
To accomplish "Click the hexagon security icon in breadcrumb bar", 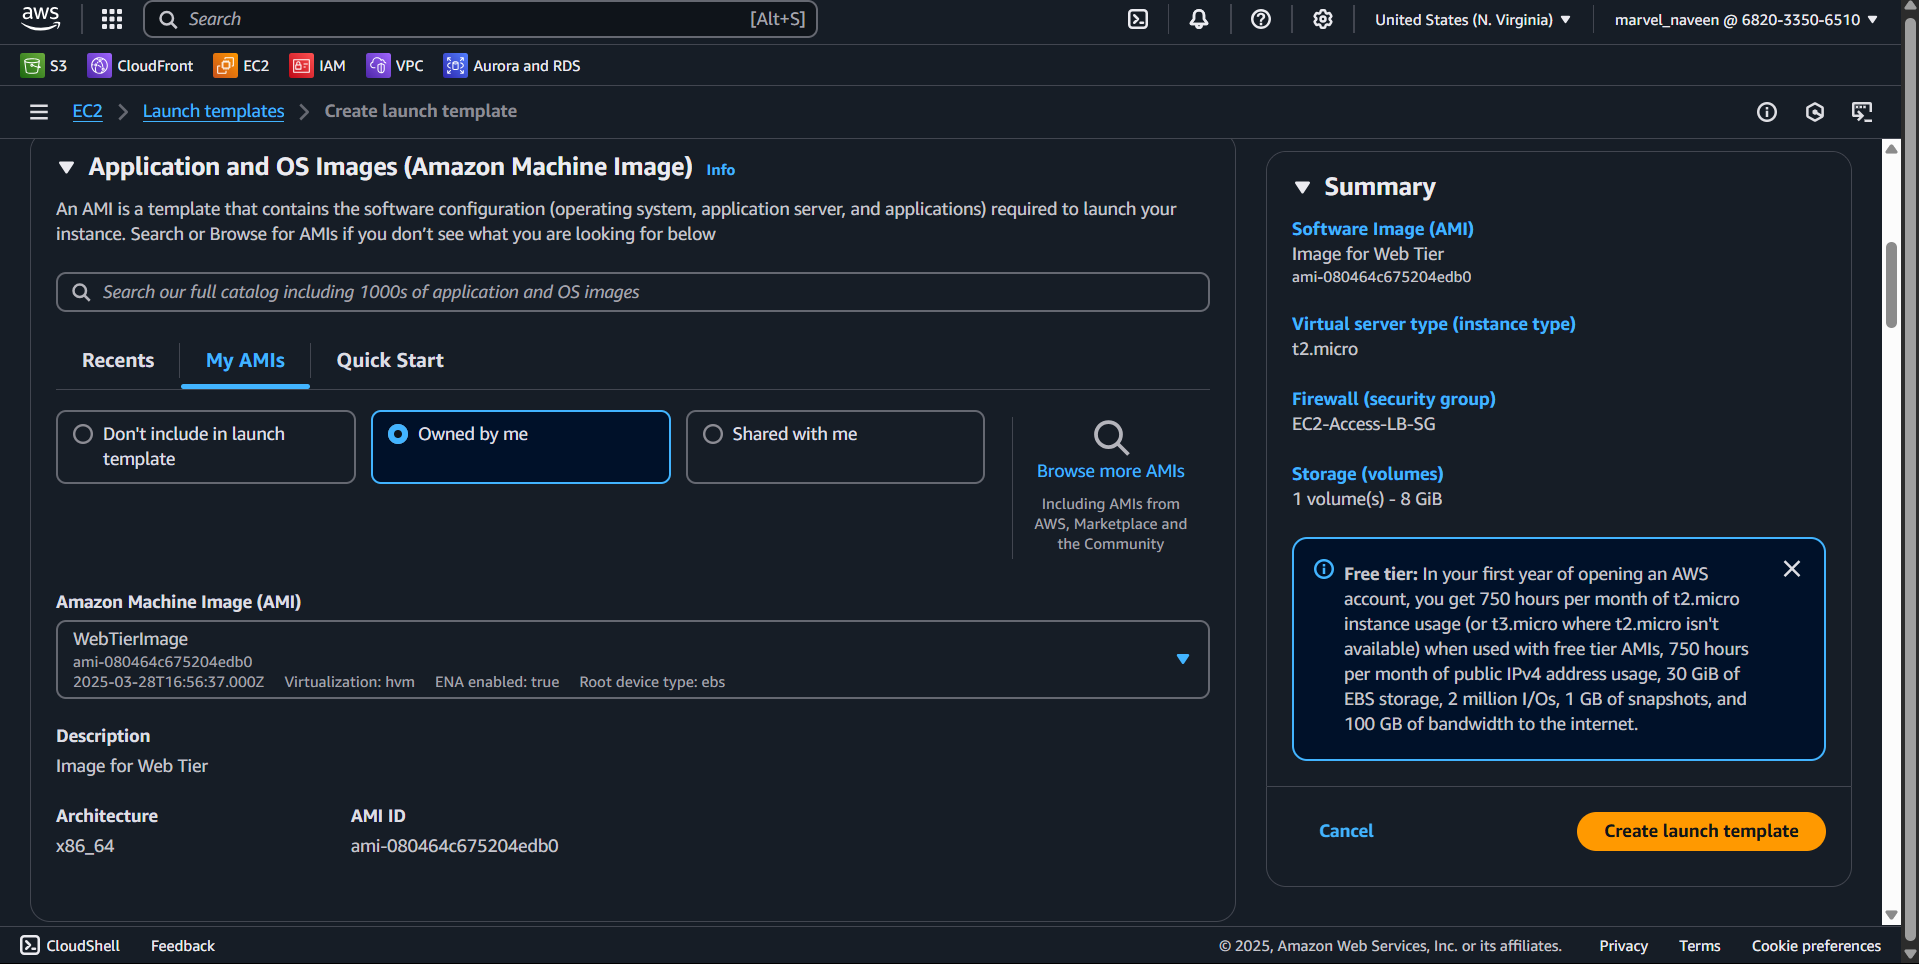I will point(1815,112).
